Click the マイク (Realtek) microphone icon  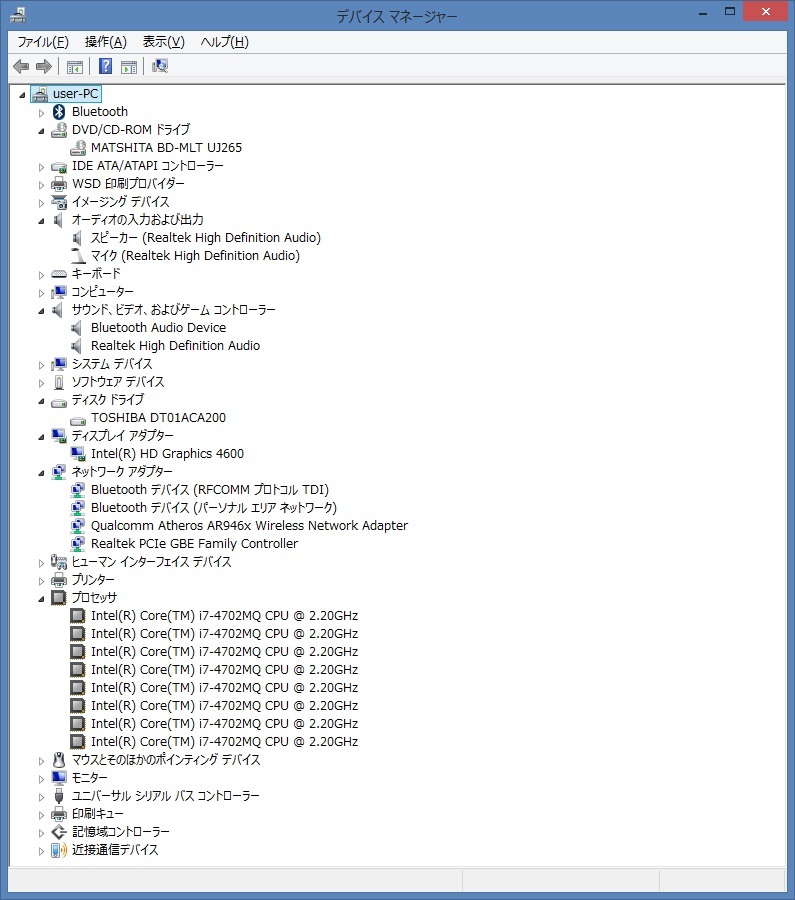77,255
